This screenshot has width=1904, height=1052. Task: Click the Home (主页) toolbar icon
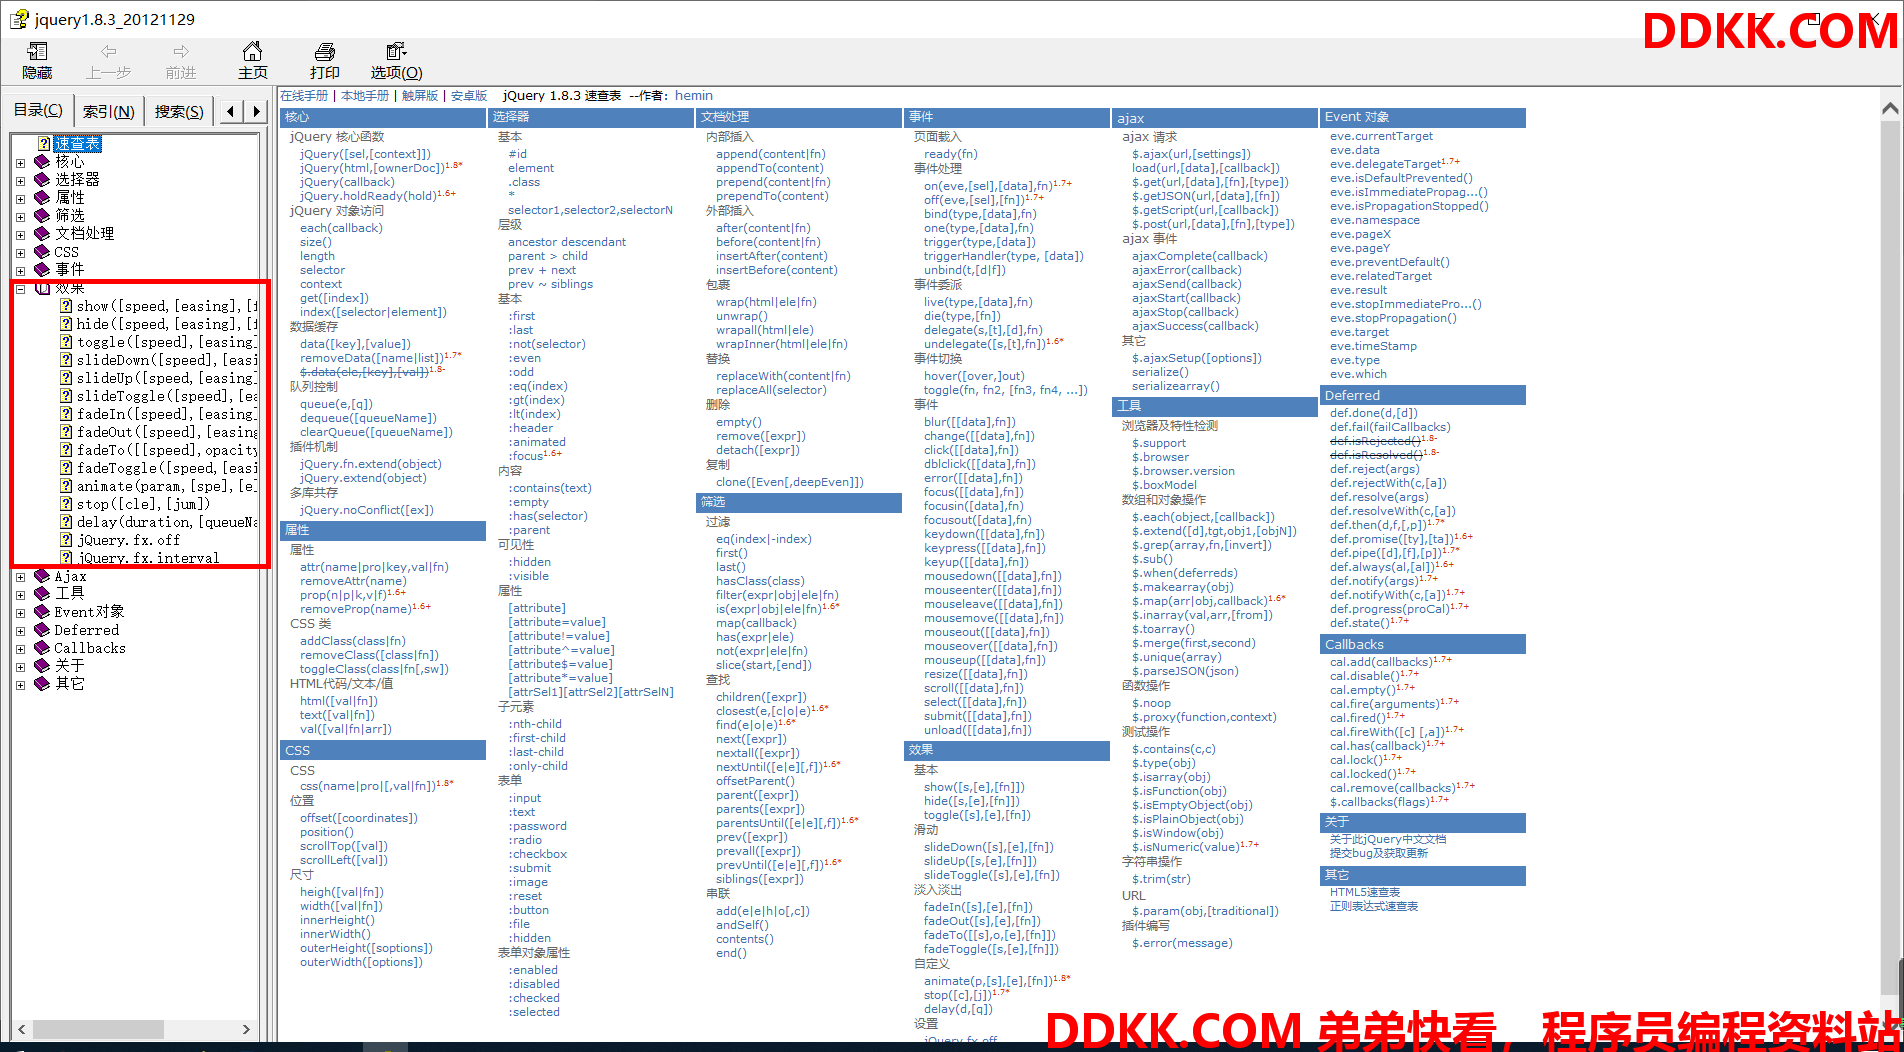pos(252,51)
